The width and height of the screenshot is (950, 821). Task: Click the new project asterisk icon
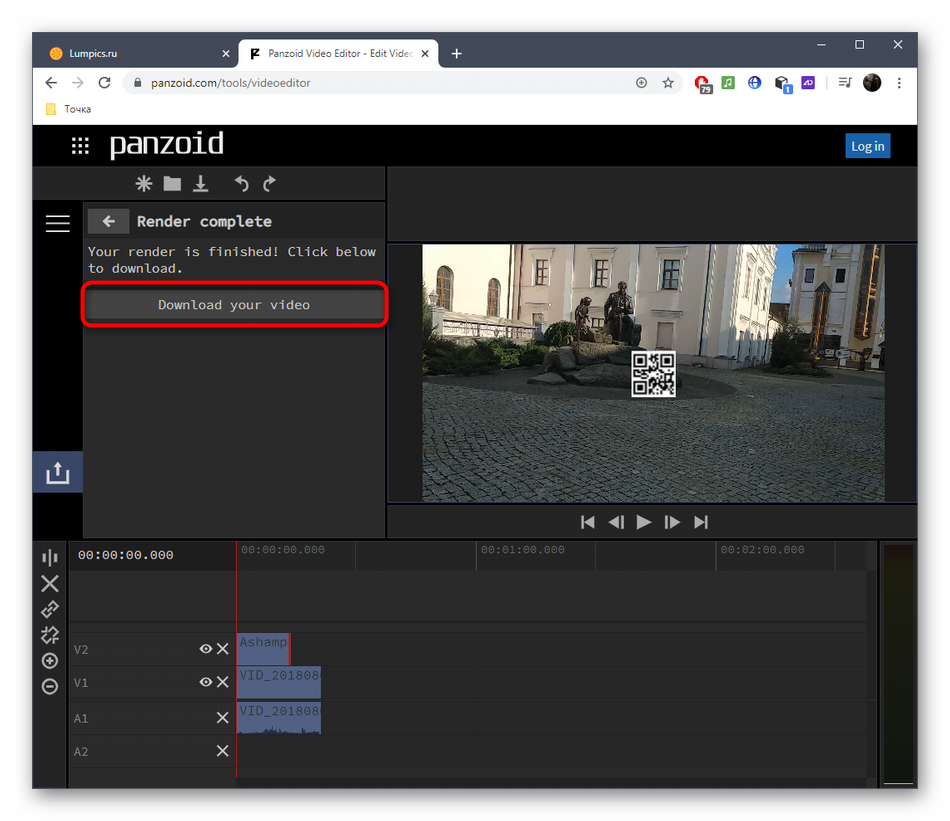144,184
